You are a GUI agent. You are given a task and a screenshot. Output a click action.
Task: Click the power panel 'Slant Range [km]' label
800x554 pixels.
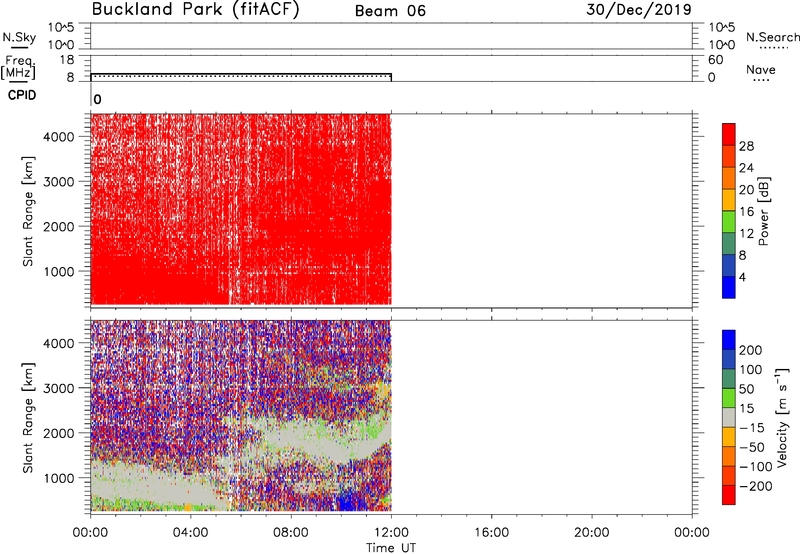(28, 211)
